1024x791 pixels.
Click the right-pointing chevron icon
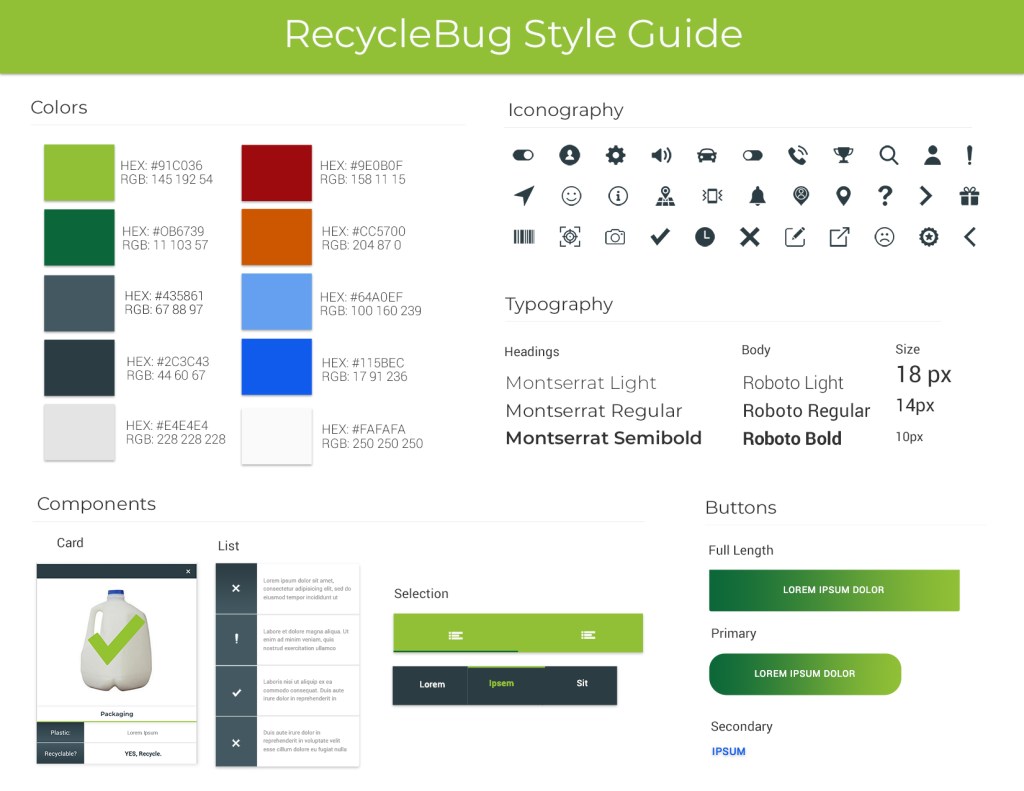pyautogui.click(x=926, y=196)
